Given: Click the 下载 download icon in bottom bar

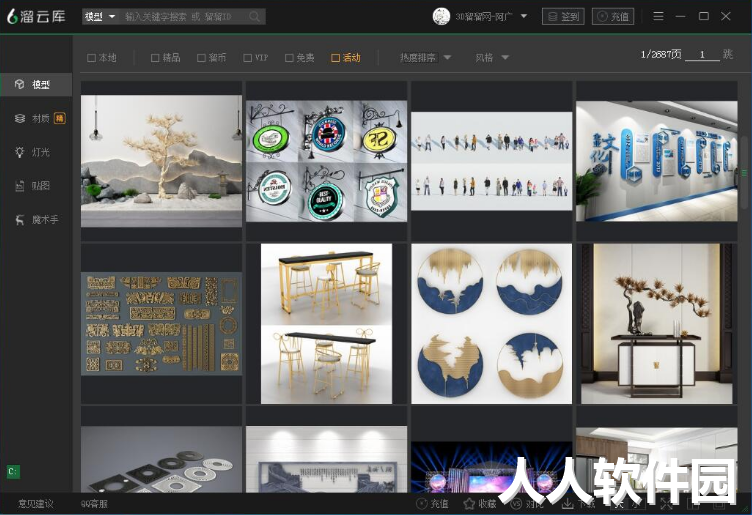Looking at the screenshot, I should click(567, 503).
